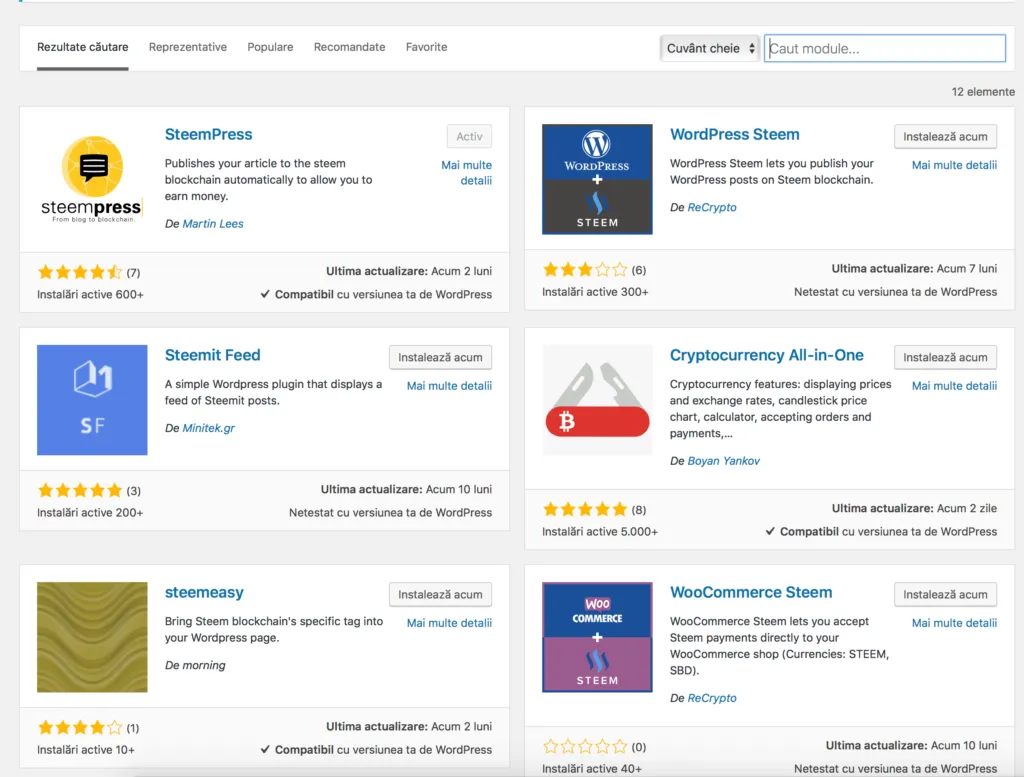Open Mai multe detalii for Cryptocurrency All-in-One

(954, 386)
